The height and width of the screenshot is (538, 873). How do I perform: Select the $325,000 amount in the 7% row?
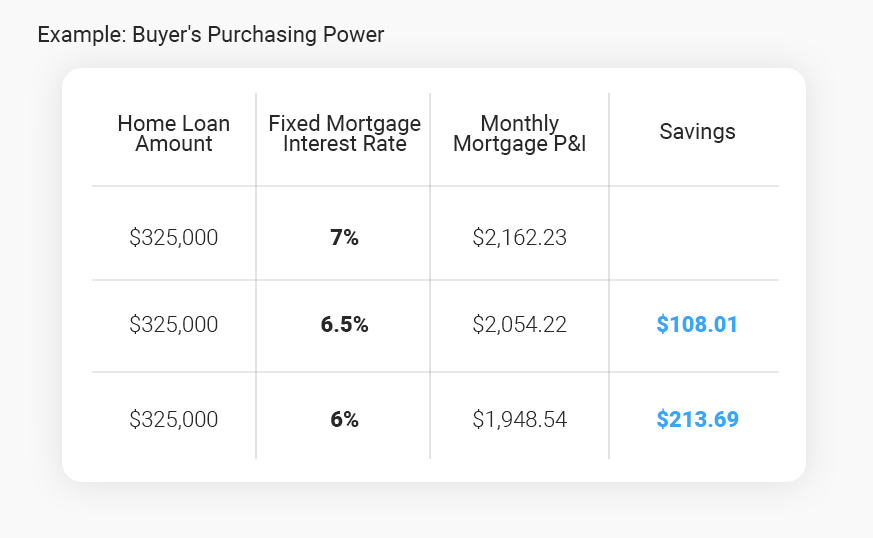[x=174, y=238]
